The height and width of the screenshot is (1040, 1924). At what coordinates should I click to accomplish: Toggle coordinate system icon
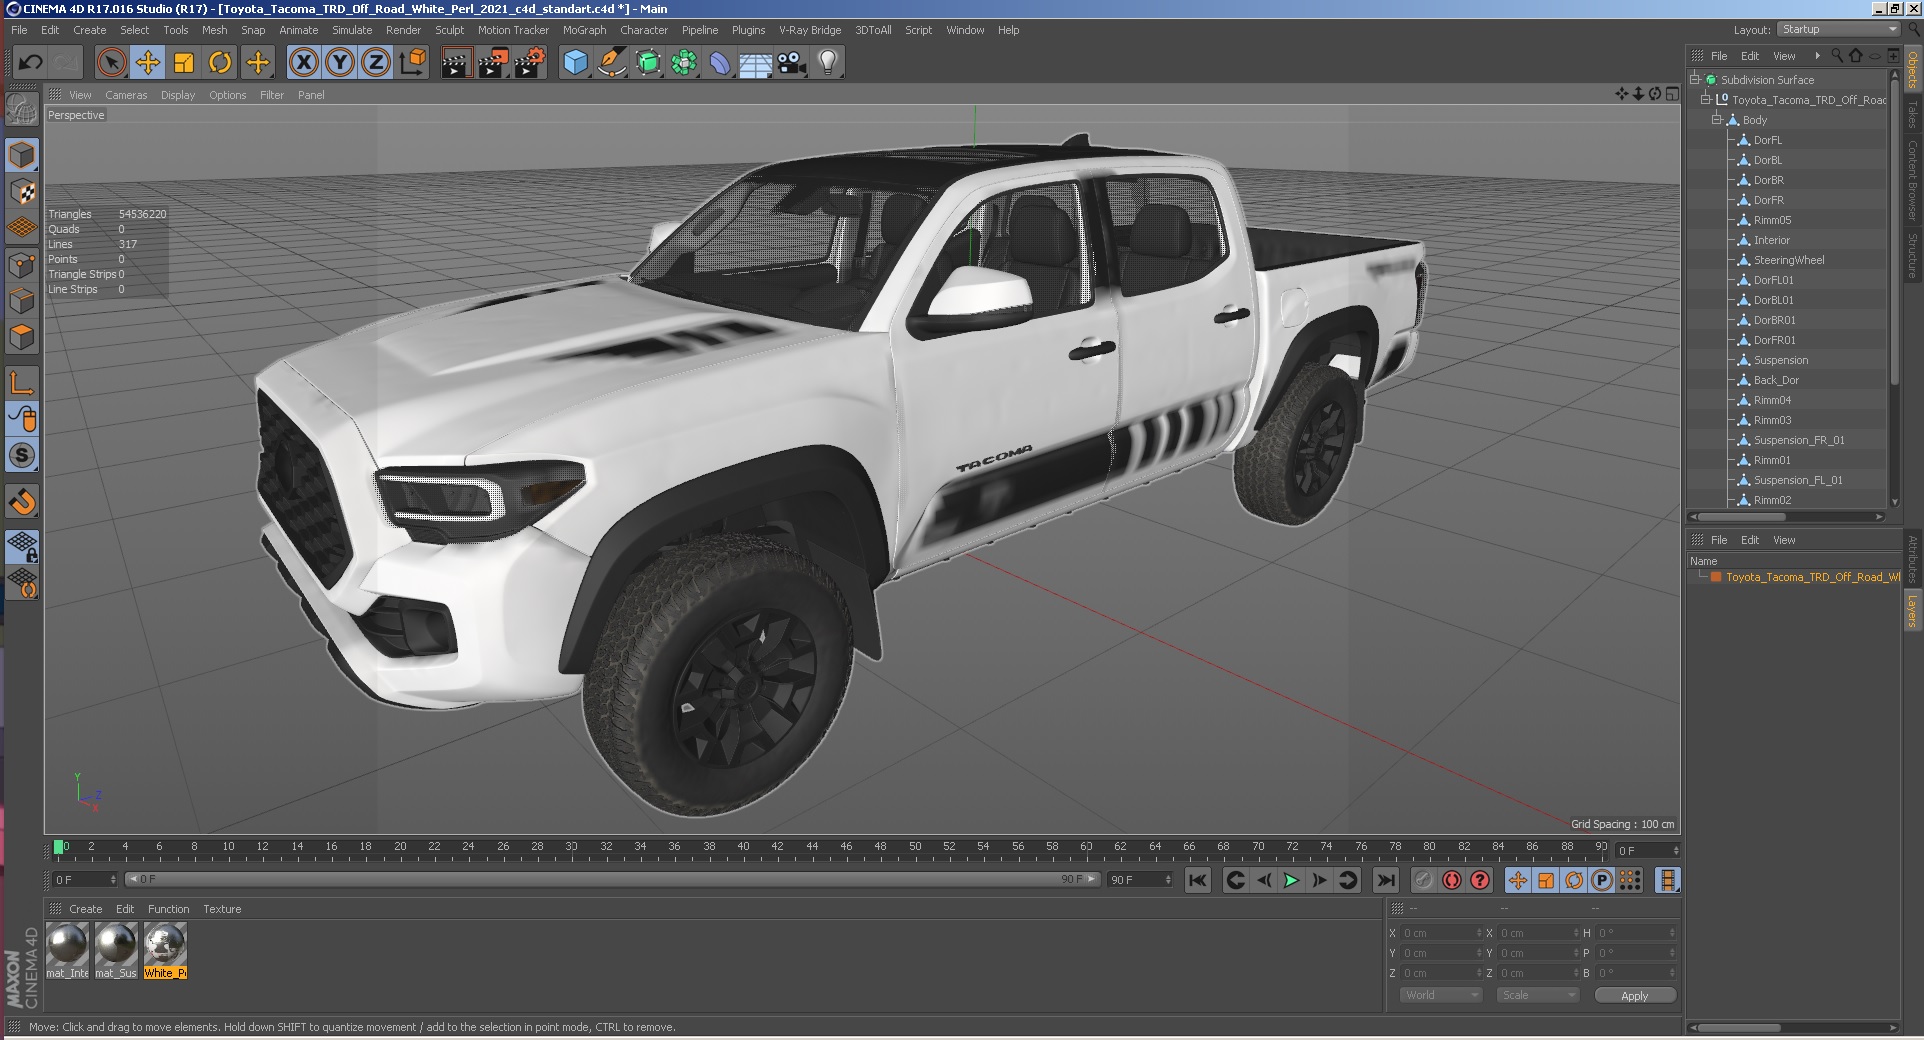(x=412, y=63)
